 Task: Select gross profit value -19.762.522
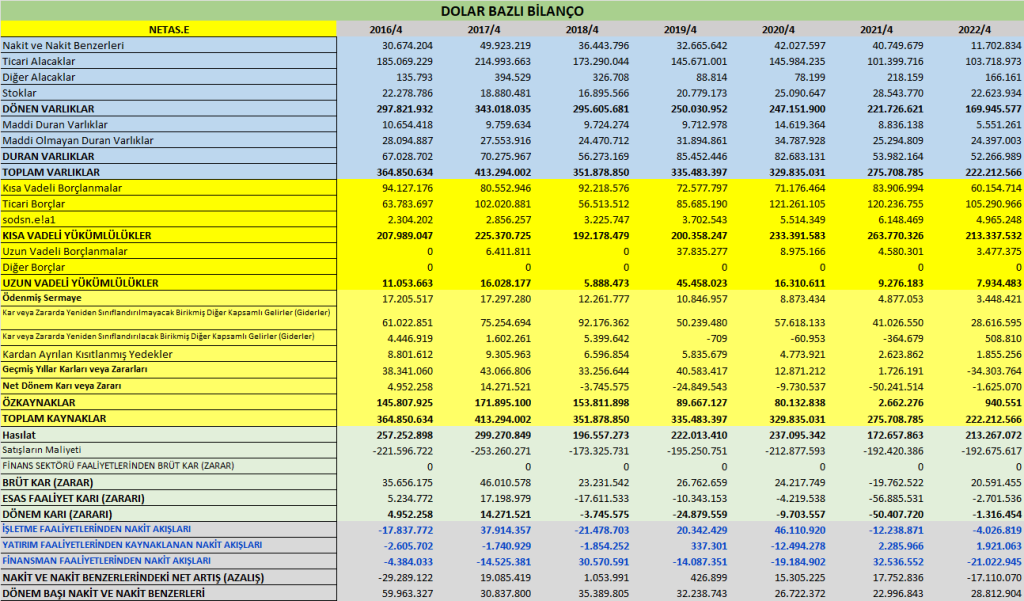point(896,483)
